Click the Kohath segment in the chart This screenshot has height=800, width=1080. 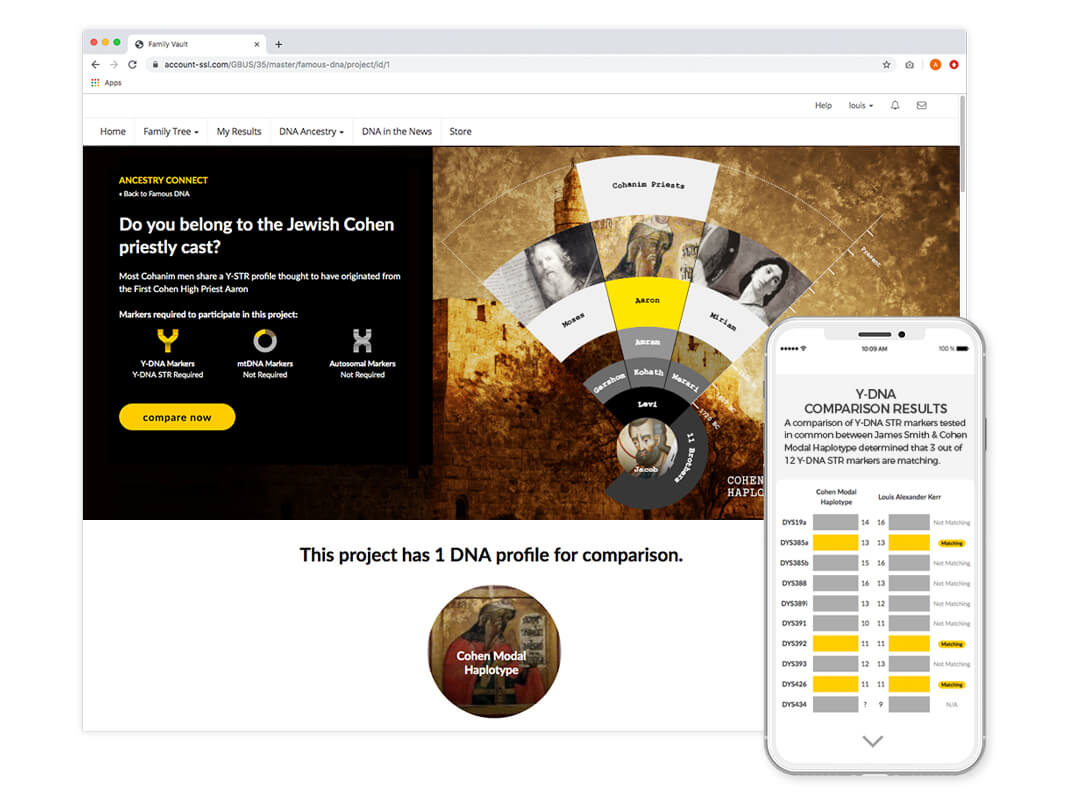(x=648, y=372)
